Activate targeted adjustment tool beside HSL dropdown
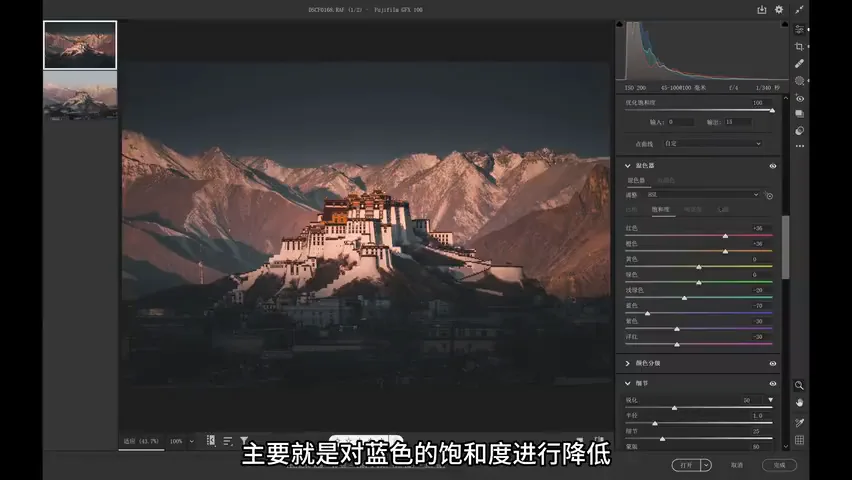Image resolution: width=852 pixels, height=480 pixels. (769, 195)
